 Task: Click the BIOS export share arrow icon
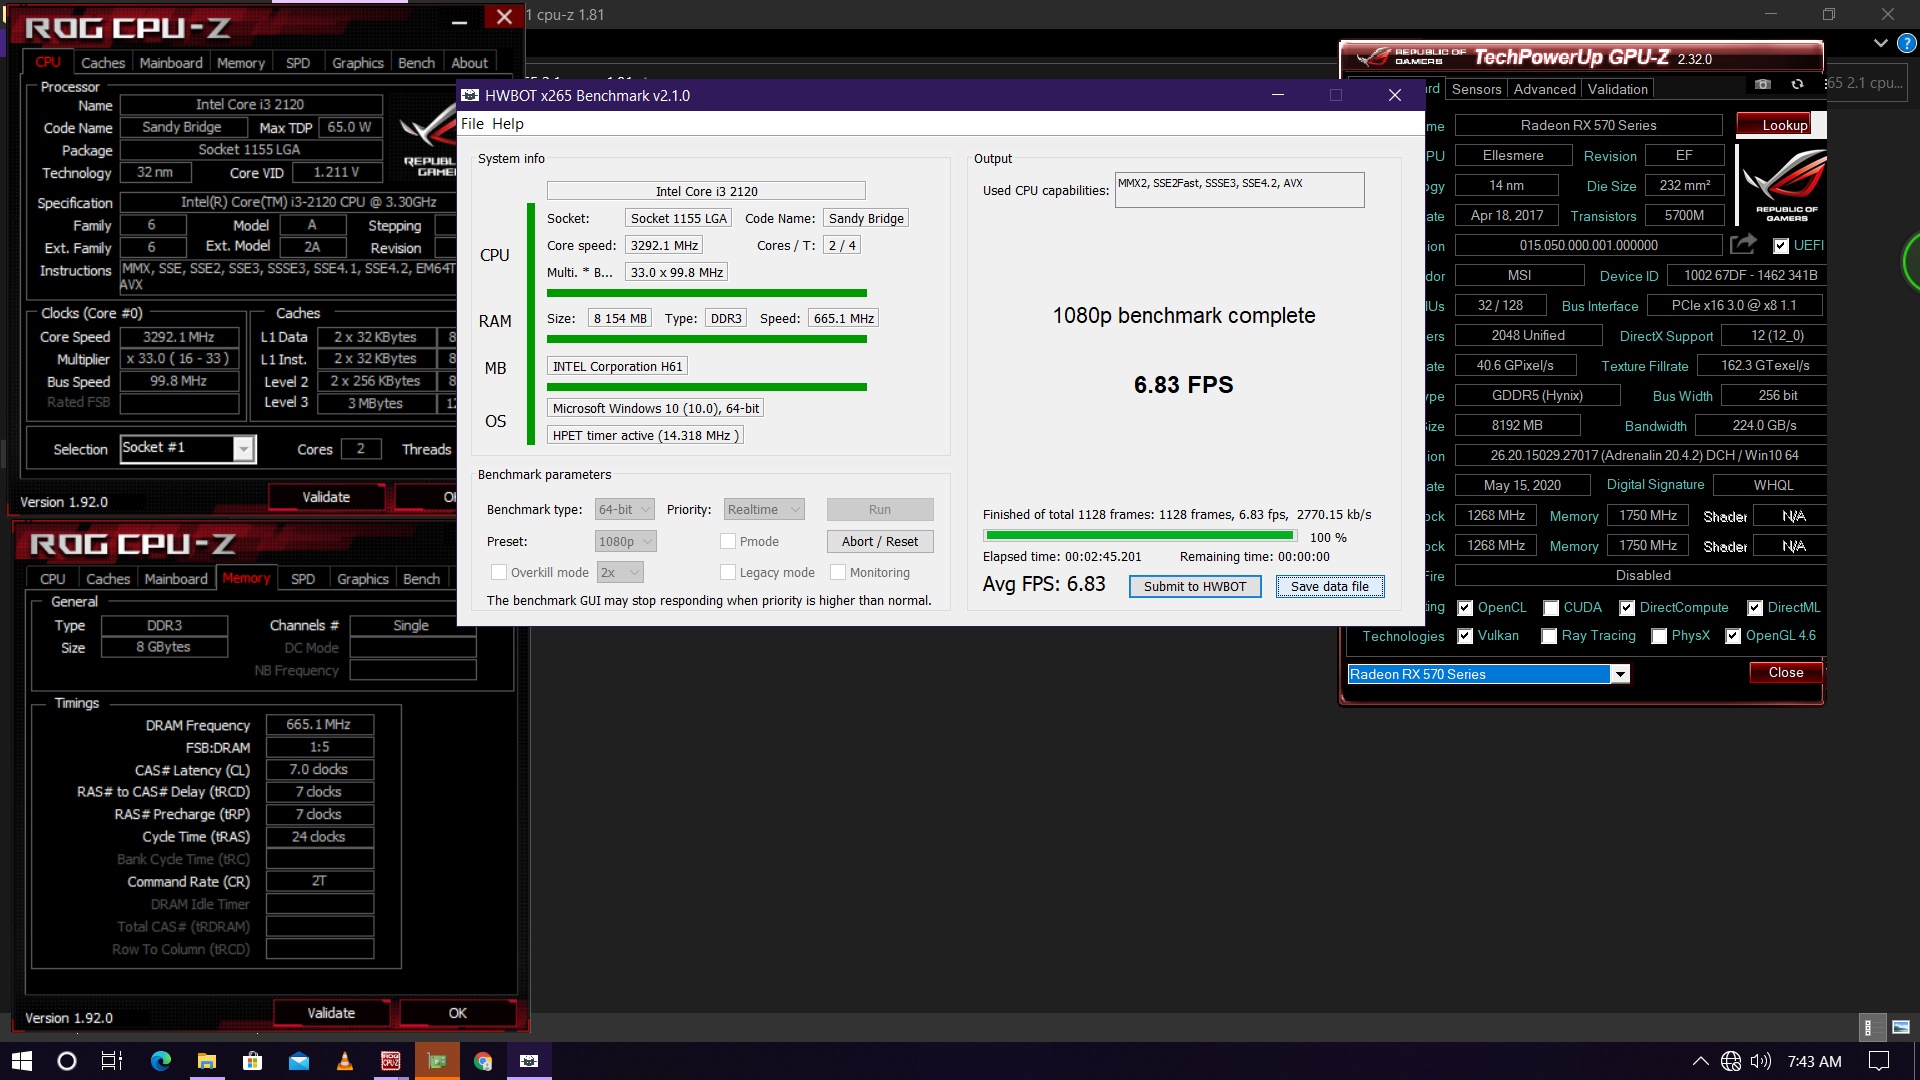click(1743, 244)
